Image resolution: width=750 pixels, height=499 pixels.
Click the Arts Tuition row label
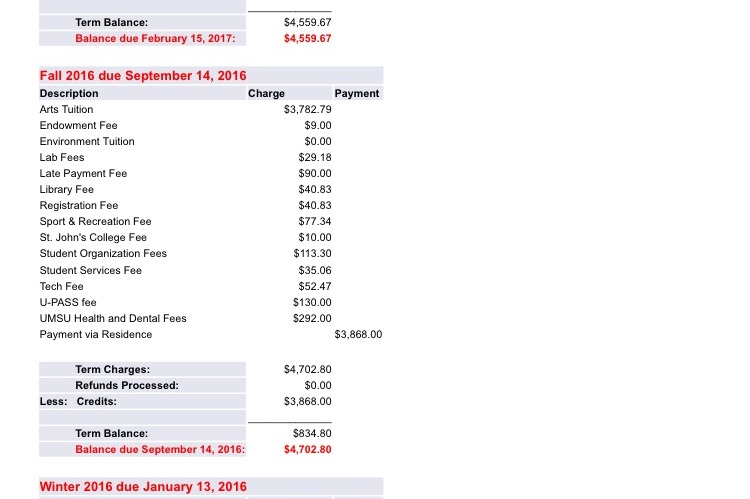(67, 109)
